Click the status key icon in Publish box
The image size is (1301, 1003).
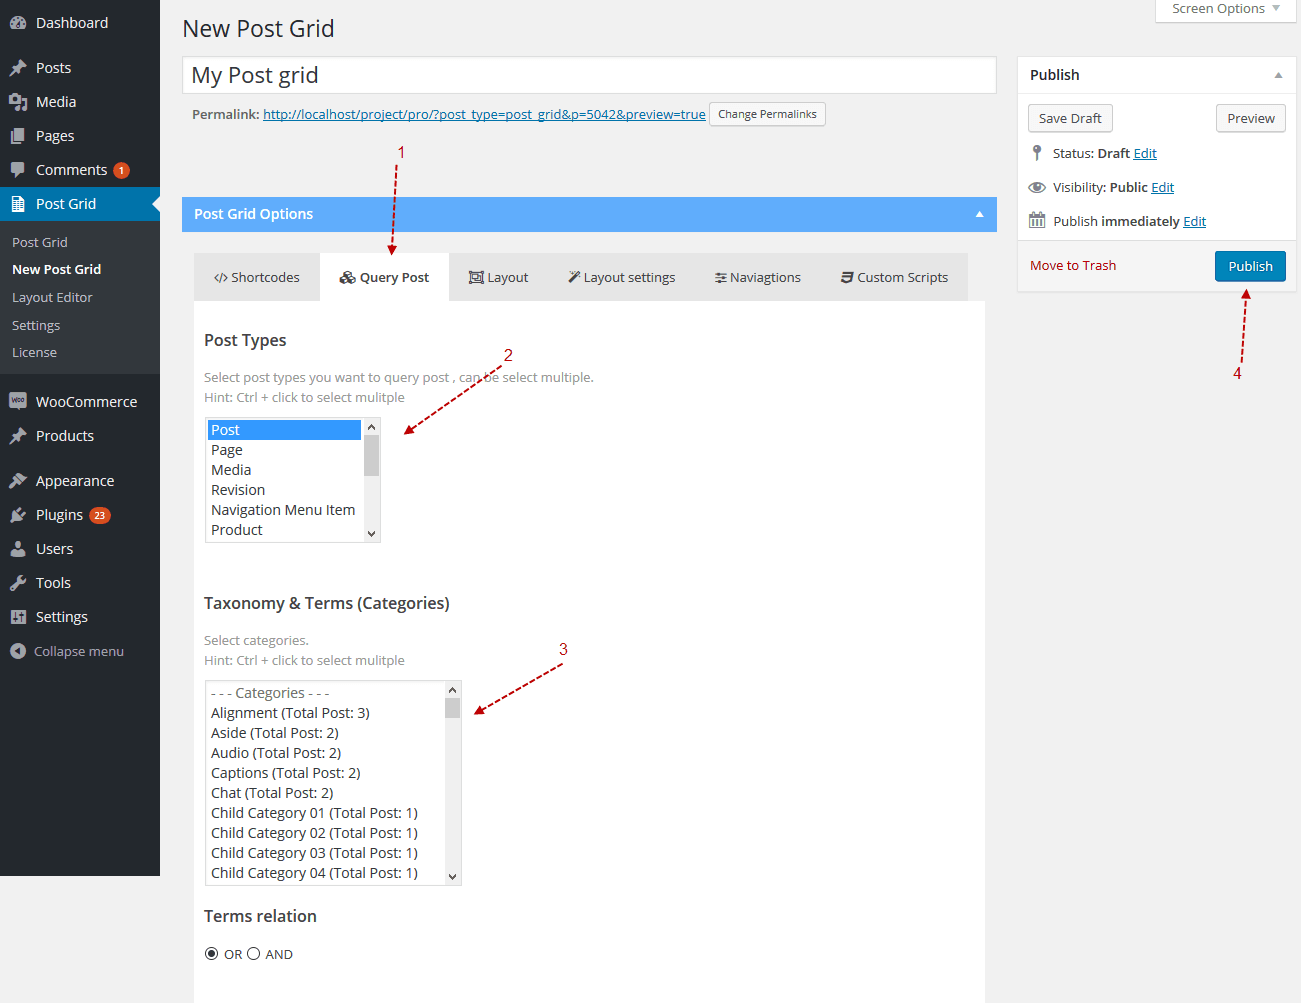tap(1037, 153)
